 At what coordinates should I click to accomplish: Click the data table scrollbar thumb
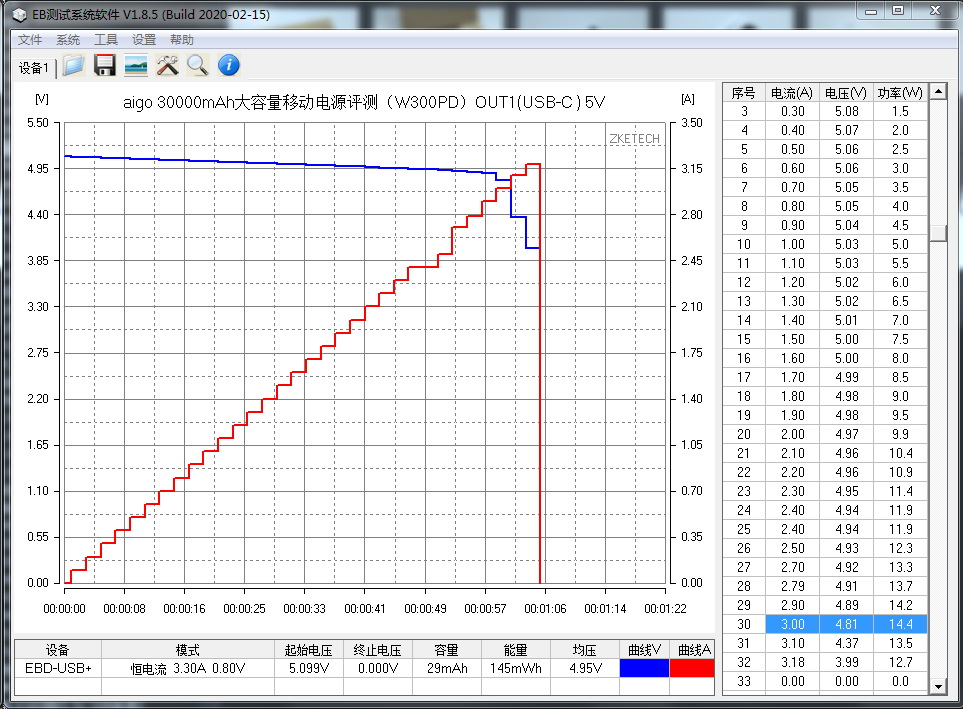point(938,233)
